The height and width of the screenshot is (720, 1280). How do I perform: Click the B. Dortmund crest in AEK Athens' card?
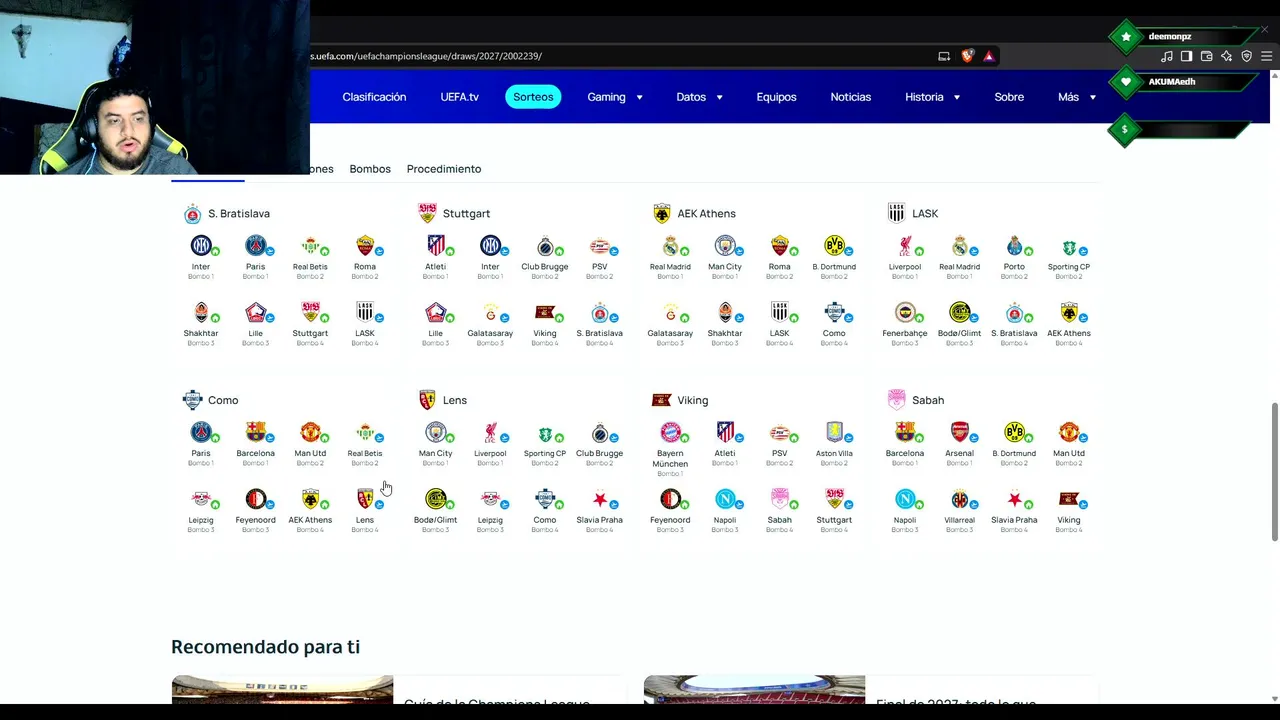[834, 246]
